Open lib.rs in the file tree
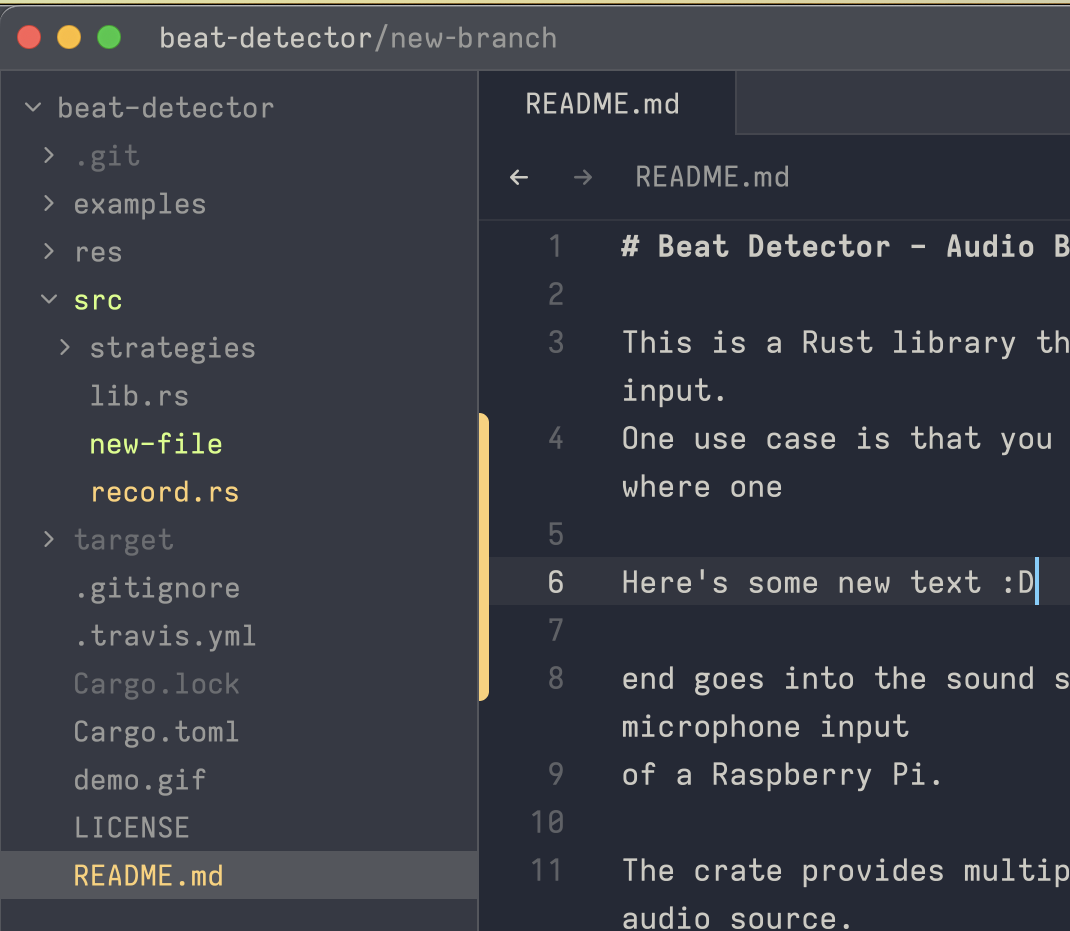Image resolution: width=1070 pixels, height=931 pixels. tap(139, 396)
